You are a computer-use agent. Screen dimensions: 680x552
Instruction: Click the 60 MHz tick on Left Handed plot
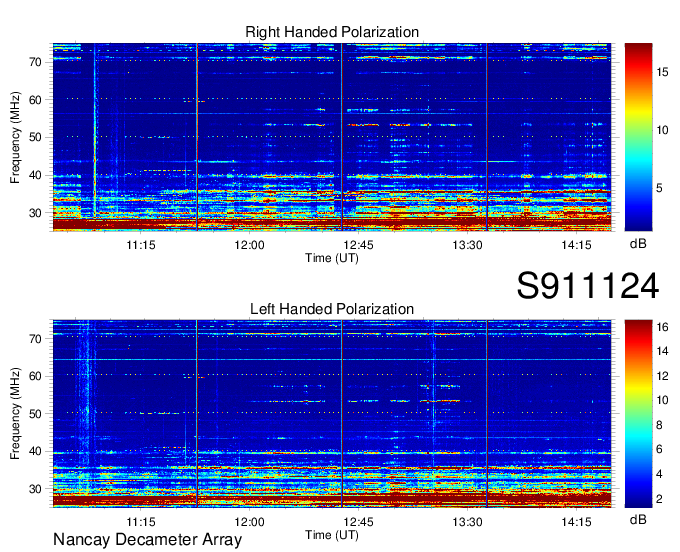35,376
